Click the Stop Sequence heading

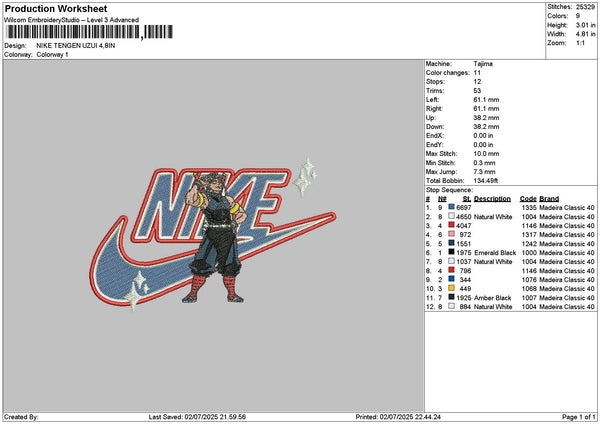(449, 190)
